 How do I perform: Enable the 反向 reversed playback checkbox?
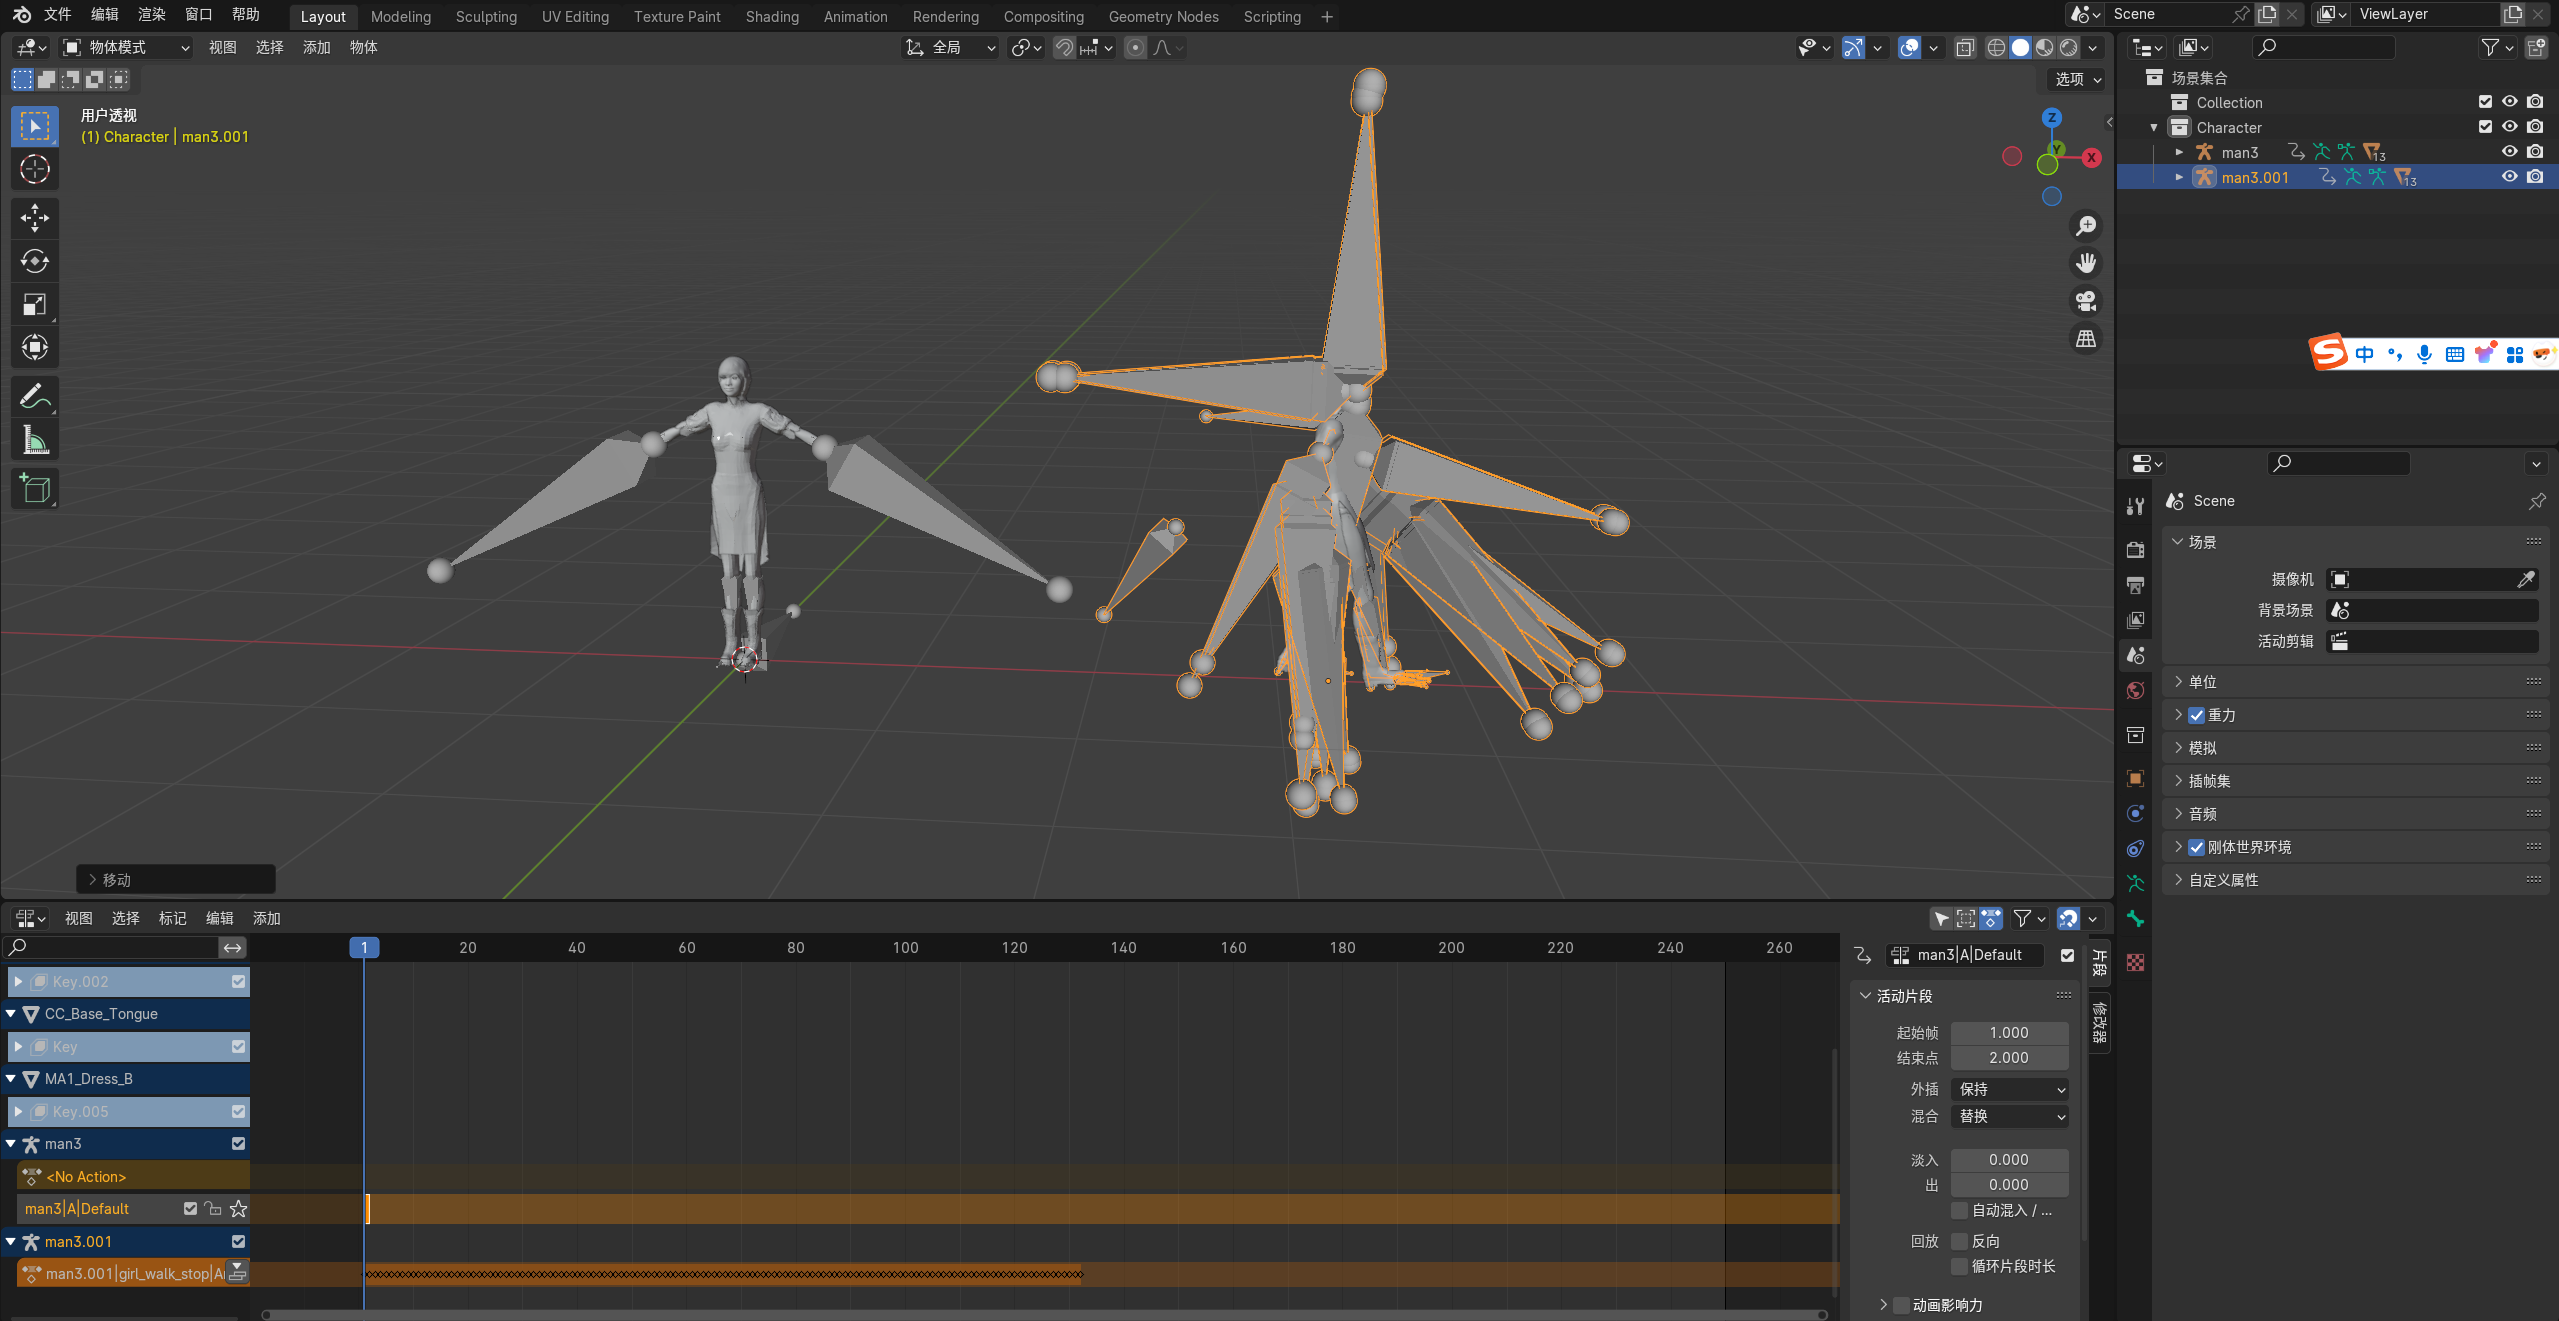(x=1960, y=1241)
